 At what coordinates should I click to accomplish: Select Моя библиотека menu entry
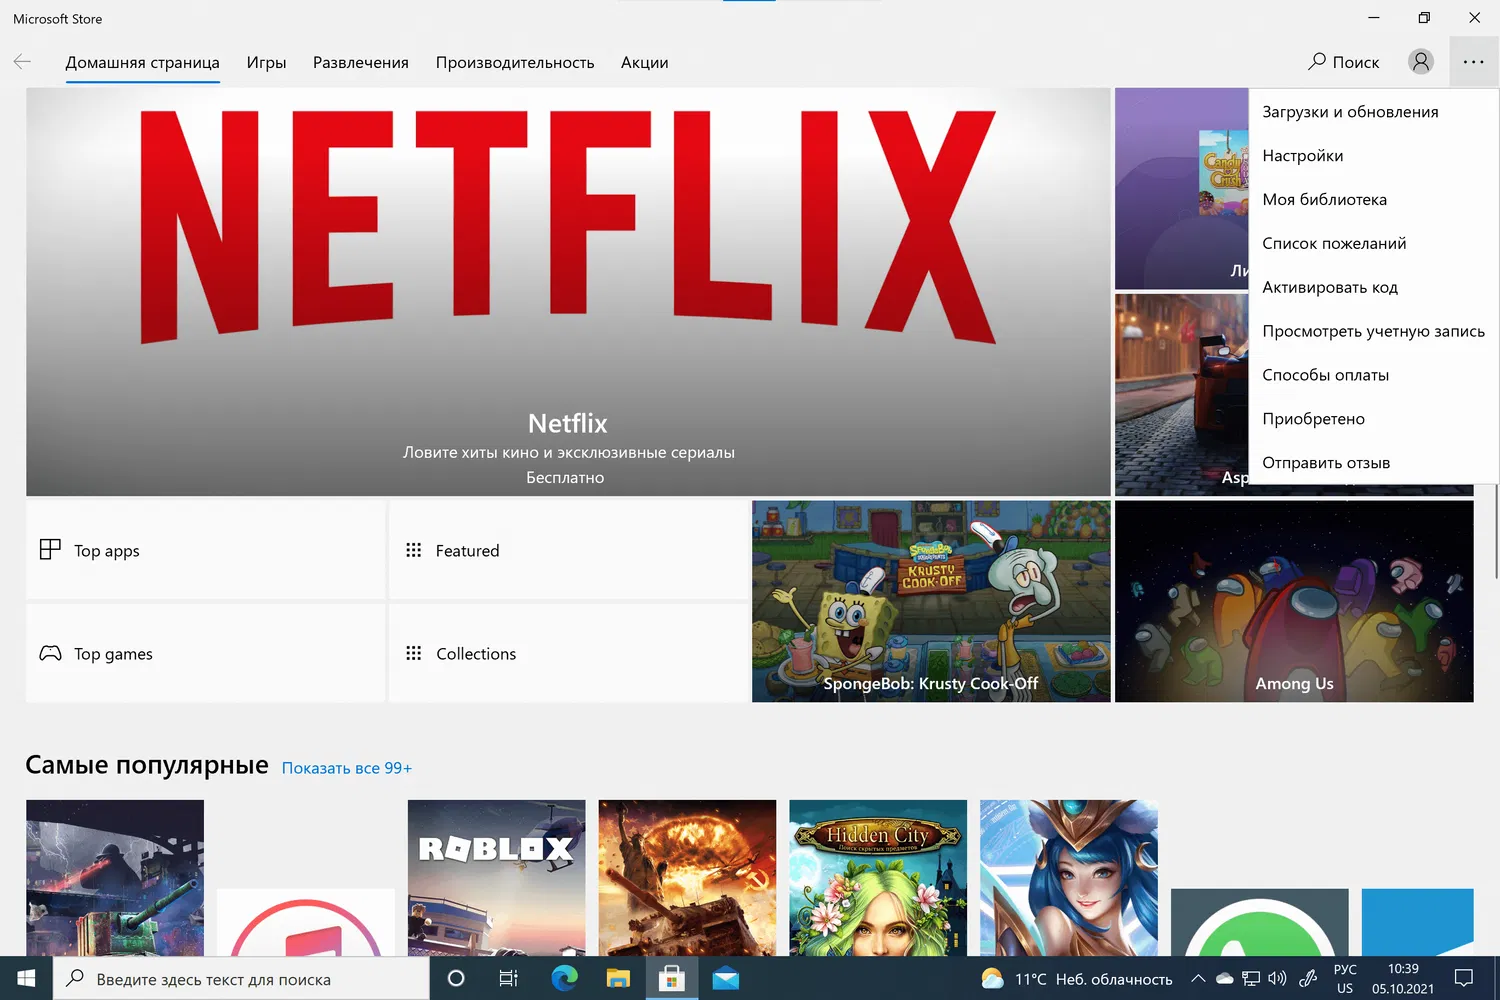coord(1373,200)
